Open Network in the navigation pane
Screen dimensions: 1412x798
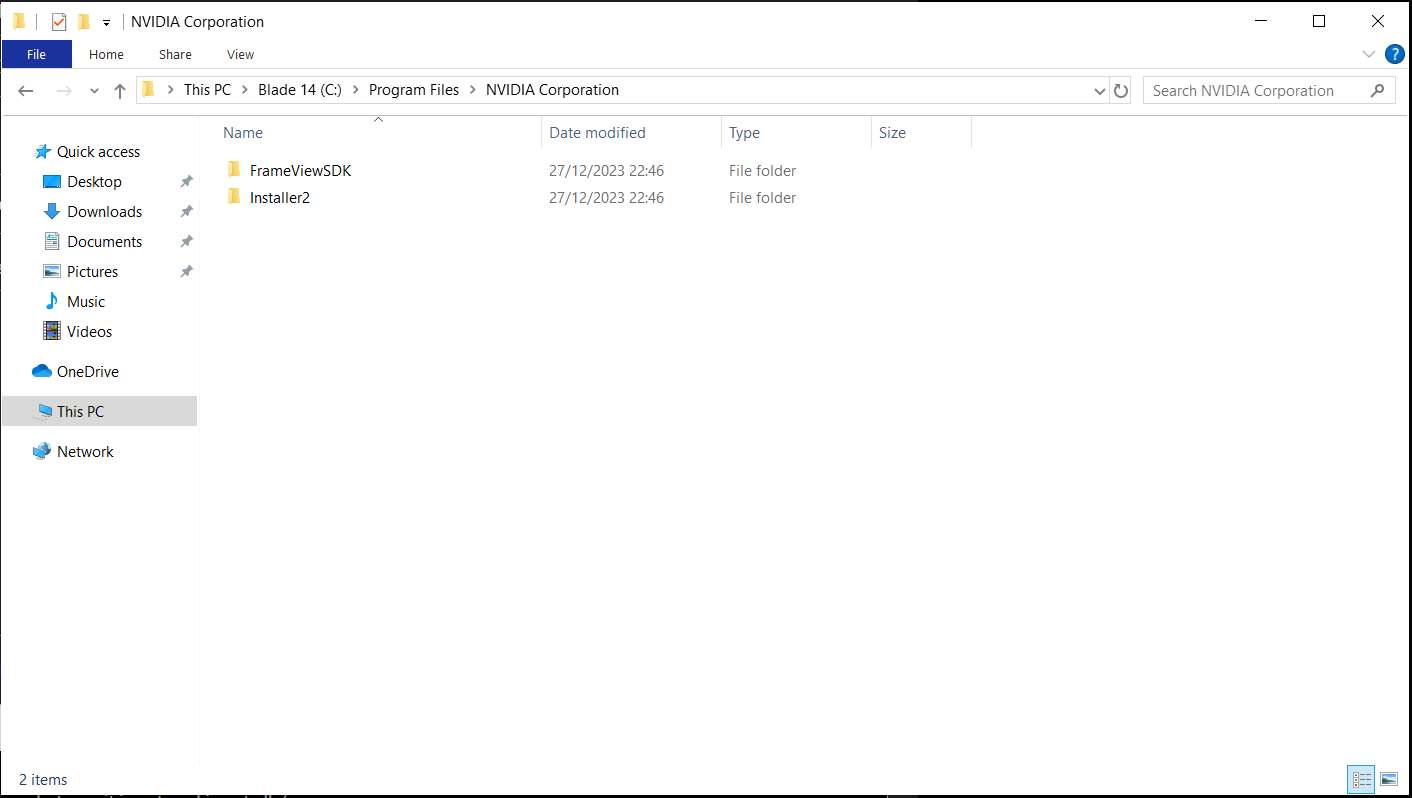click(x=85, y=452)
